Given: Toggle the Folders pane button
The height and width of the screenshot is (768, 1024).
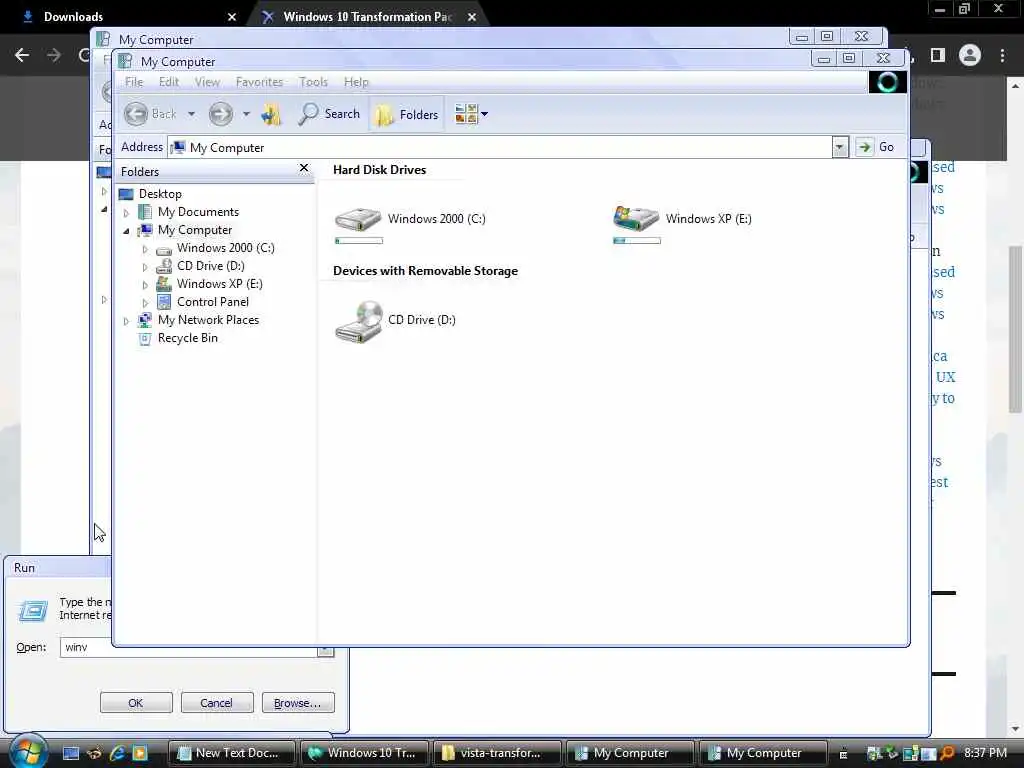Looking at the screenshot, I should [406, 114].
